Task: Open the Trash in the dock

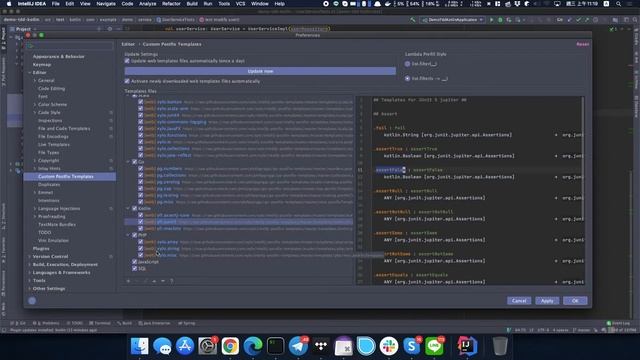Action: tap(500, 346)
